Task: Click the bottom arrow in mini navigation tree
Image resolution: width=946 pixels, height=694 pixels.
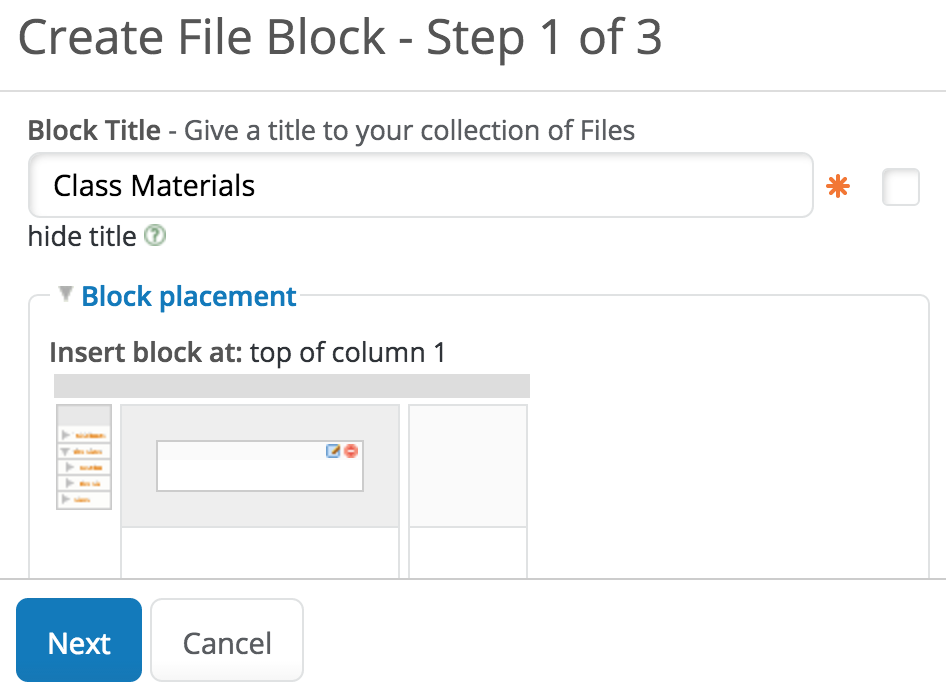Action: click(x=65, y=498)
